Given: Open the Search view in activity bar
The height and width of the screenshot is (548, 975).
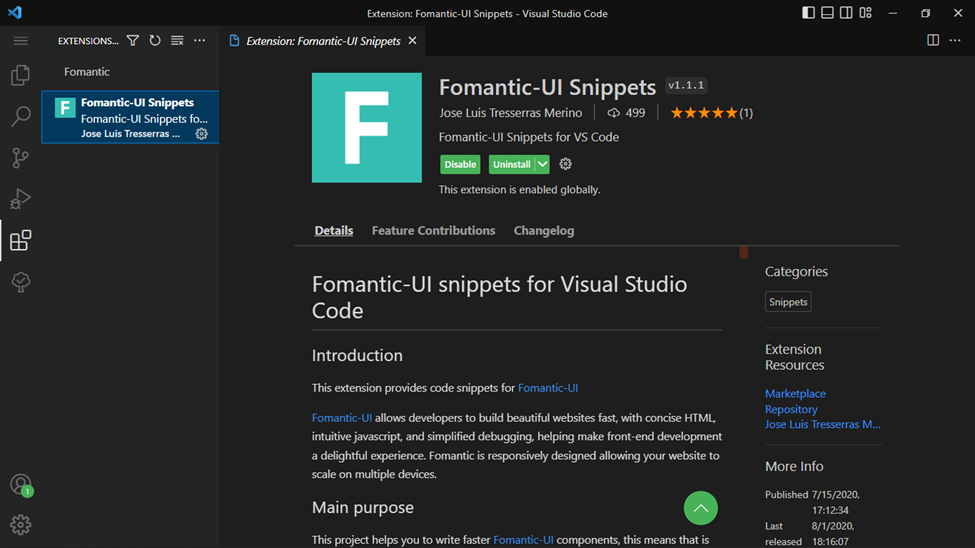Looking at the screenshot, I should (x=21, y=116).
